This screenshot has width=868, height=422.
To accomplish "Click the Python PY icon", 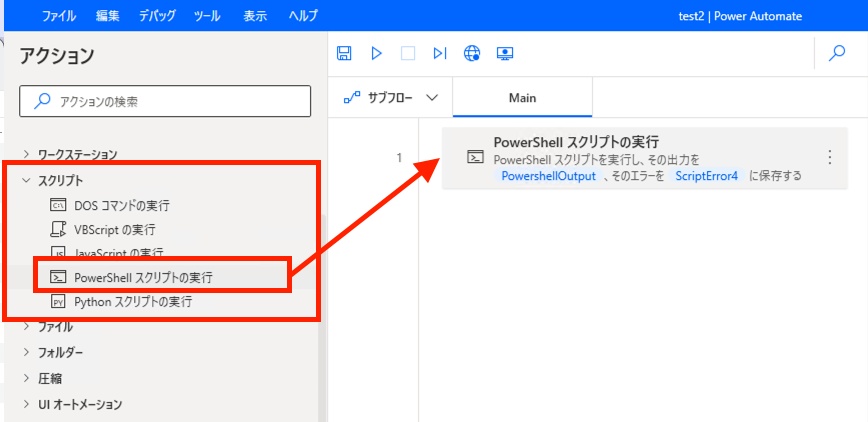I will (x=58, y=302).
